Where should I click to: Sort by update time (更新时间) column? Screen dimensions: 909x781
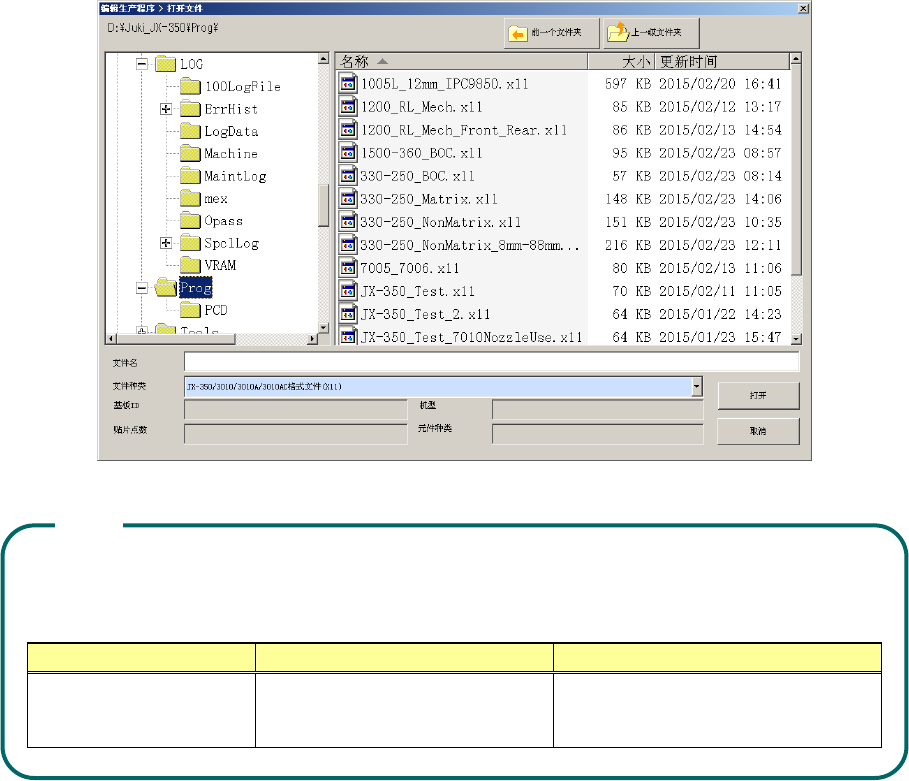[722, 61]
